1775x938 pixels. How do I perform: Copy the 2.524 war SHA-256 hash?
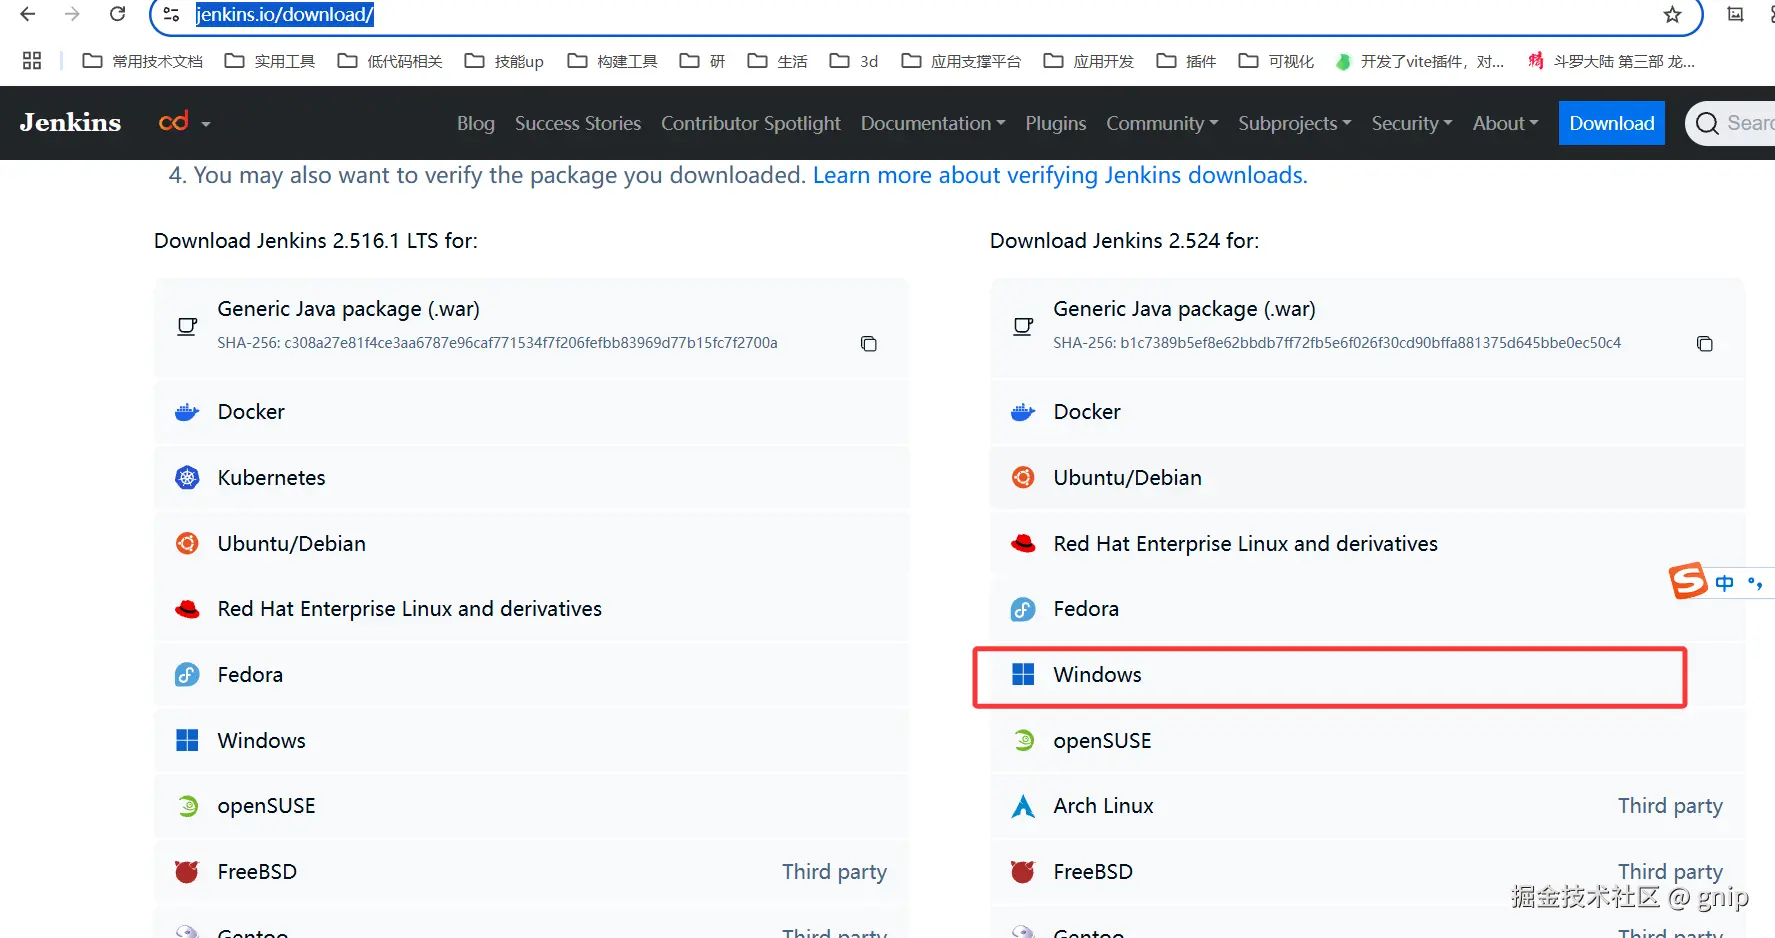pyautogui.click(x=1704, y=344)
